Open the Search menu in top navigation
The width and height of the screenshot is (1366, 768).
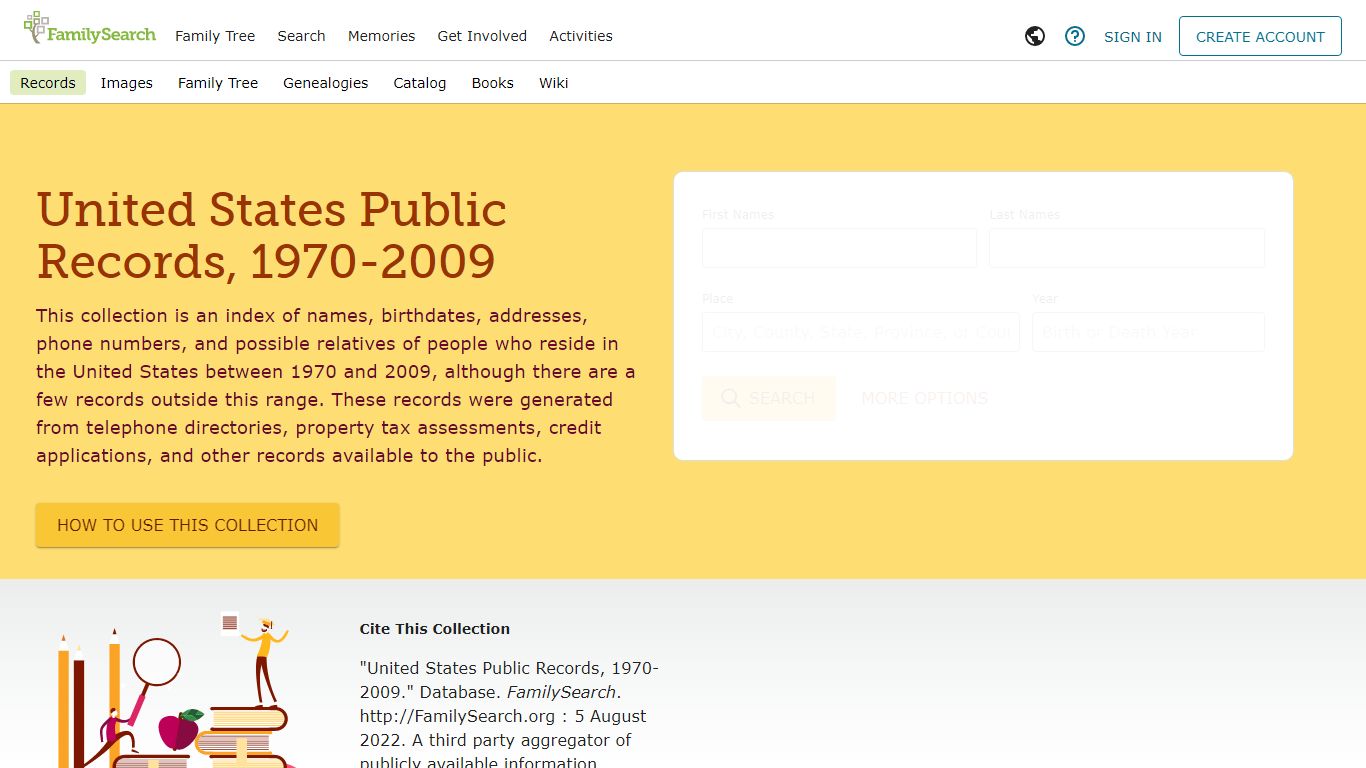coord(301,36)
